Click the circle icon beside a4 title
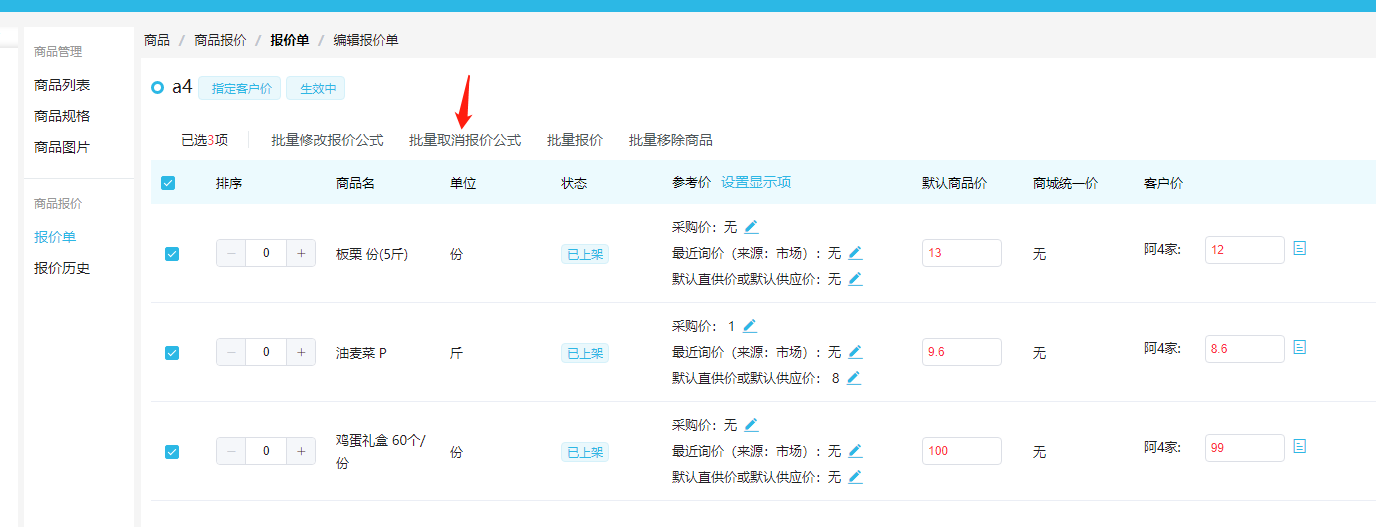The height and width of the screenshot is (527, 1376). [157, 88]
